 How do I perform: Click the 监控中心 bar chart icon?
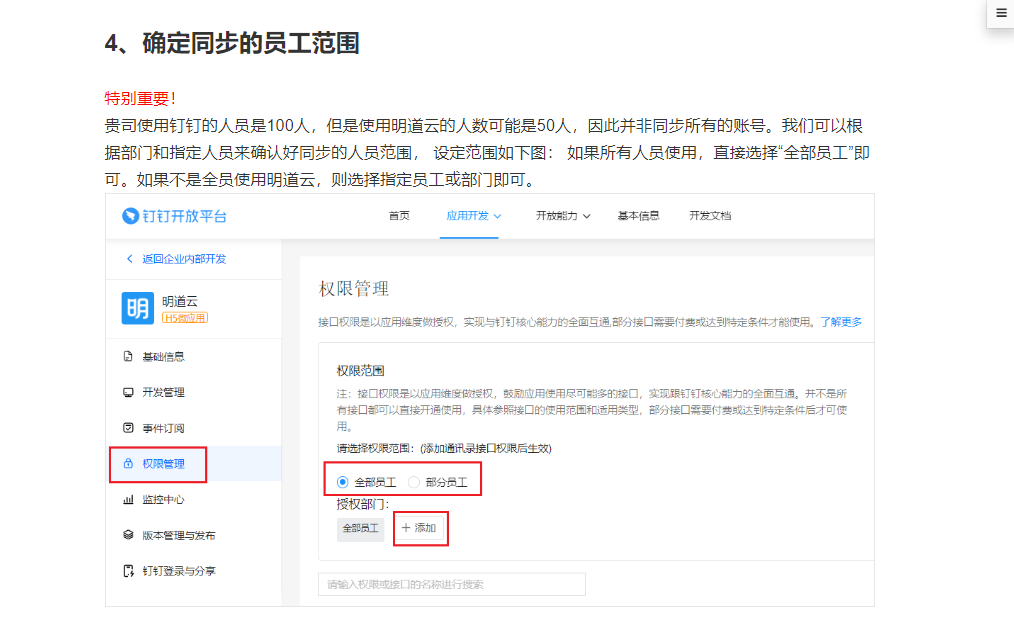[x=128, y=500]
